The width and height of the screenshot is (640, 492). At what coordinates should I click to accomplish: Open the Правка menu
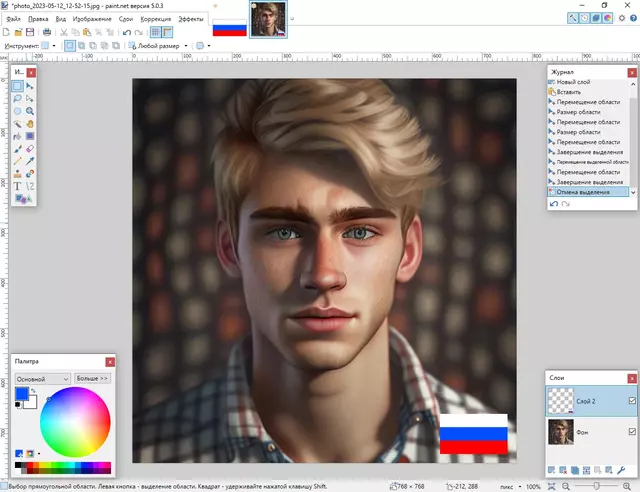[38, 19]
